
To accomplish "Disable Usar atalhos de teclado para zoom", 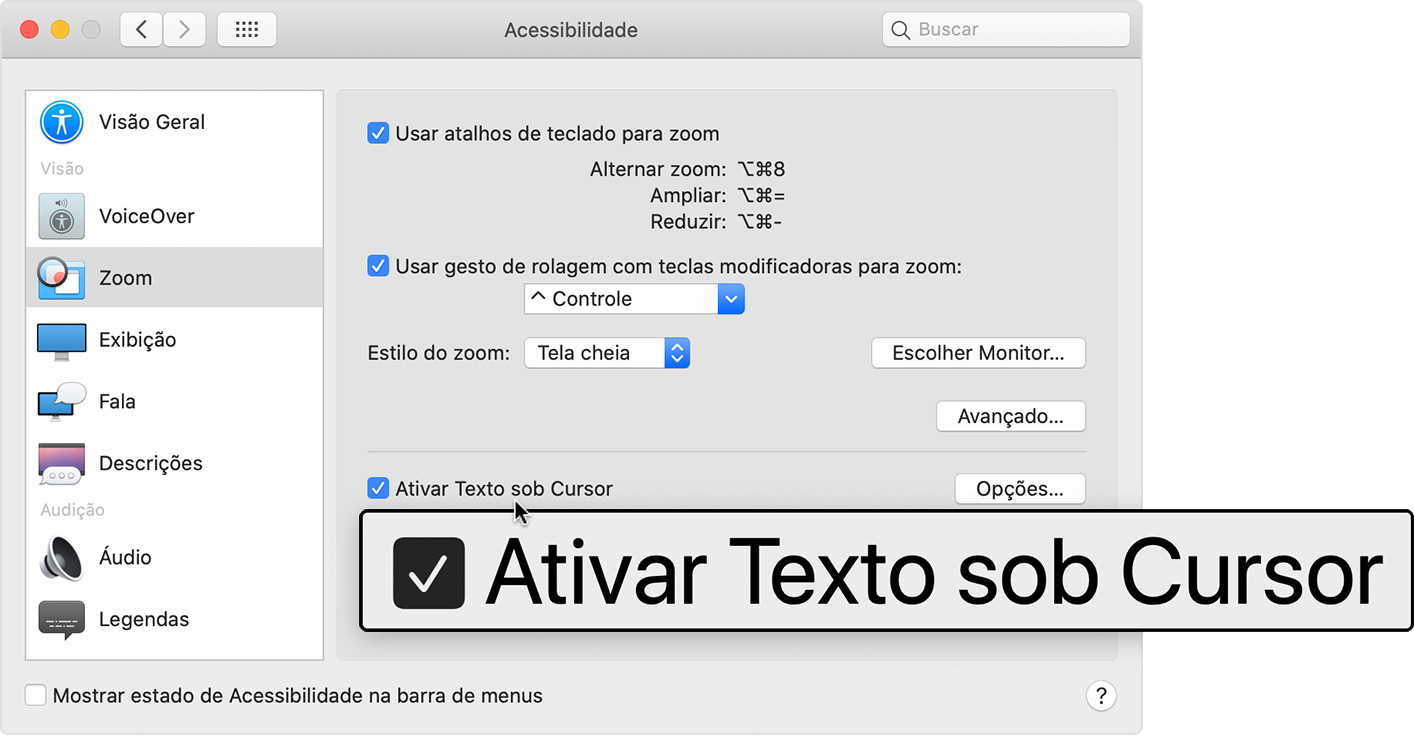I will (378, 132).
